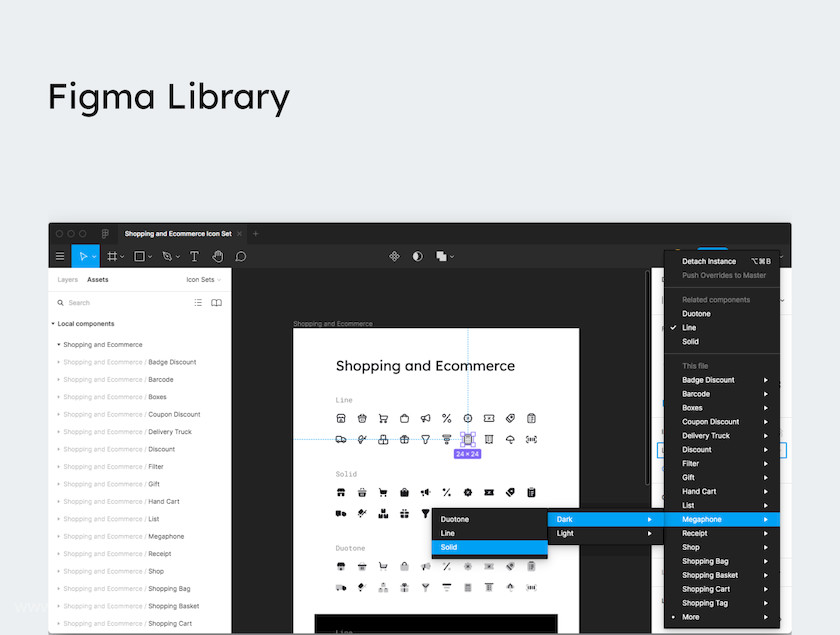
Task: Open the team library book icon
Action: coord(216,303)
